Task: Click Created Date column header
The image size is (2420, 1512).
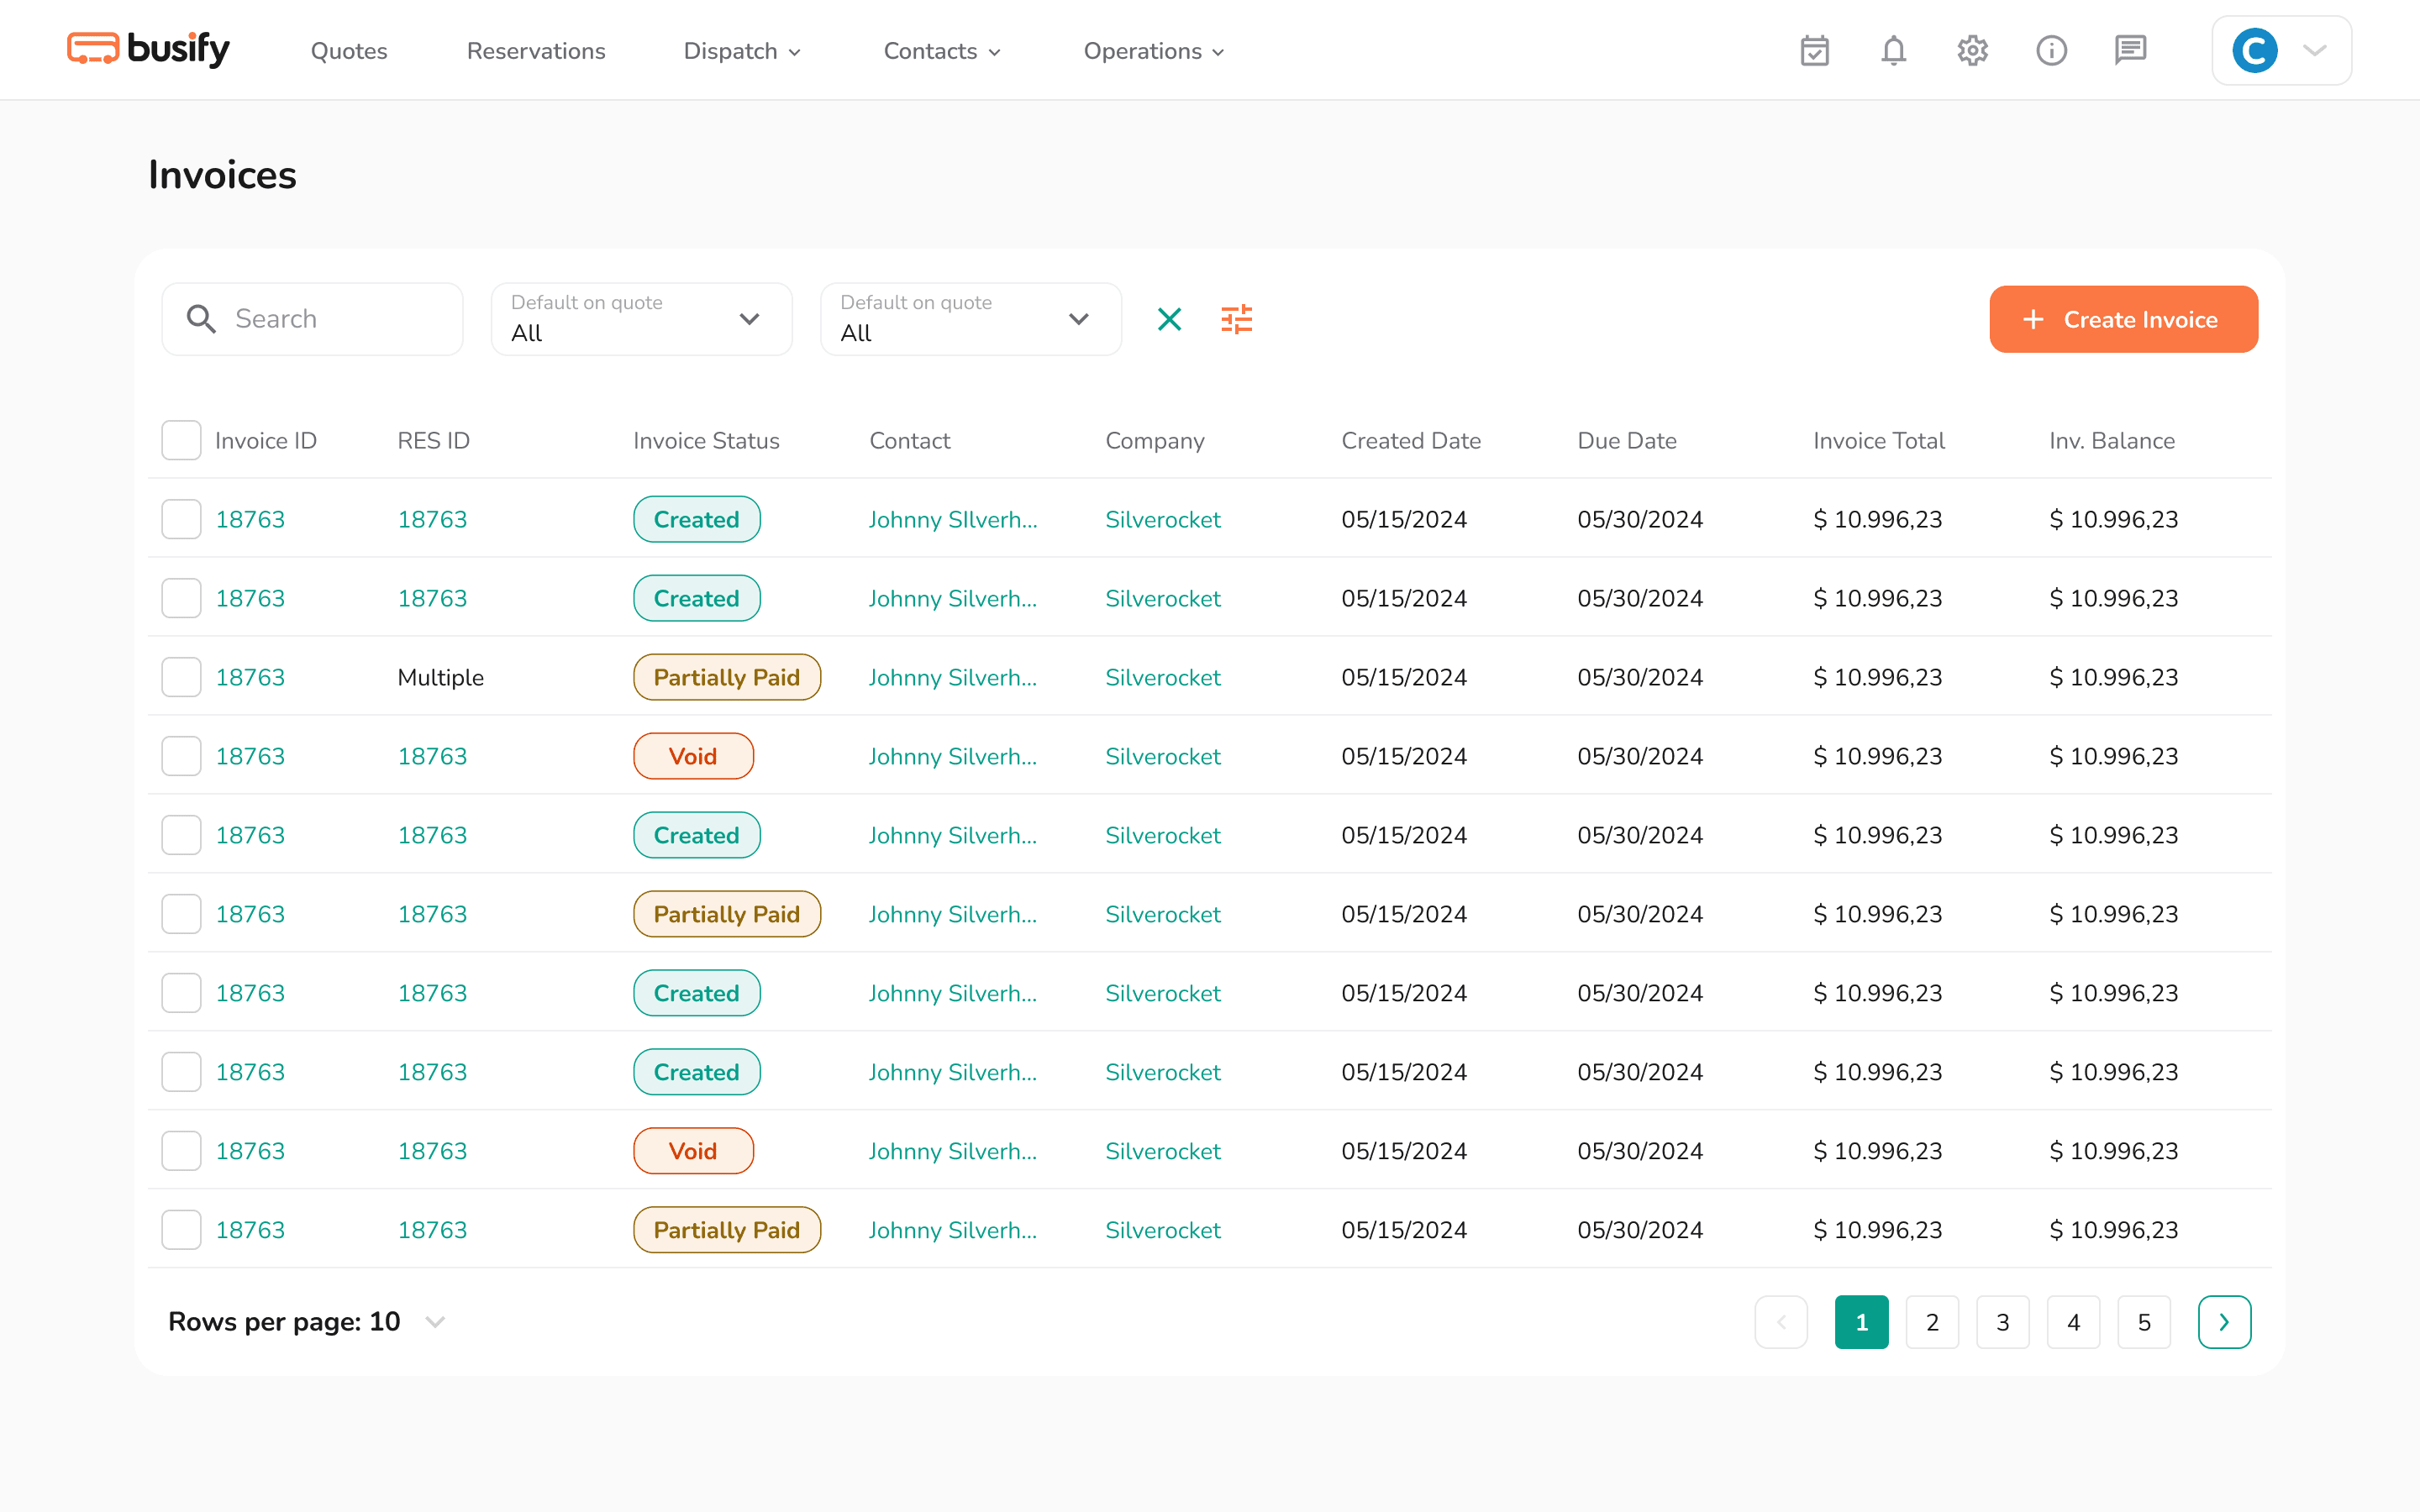Action: [x=1411, y=440]
